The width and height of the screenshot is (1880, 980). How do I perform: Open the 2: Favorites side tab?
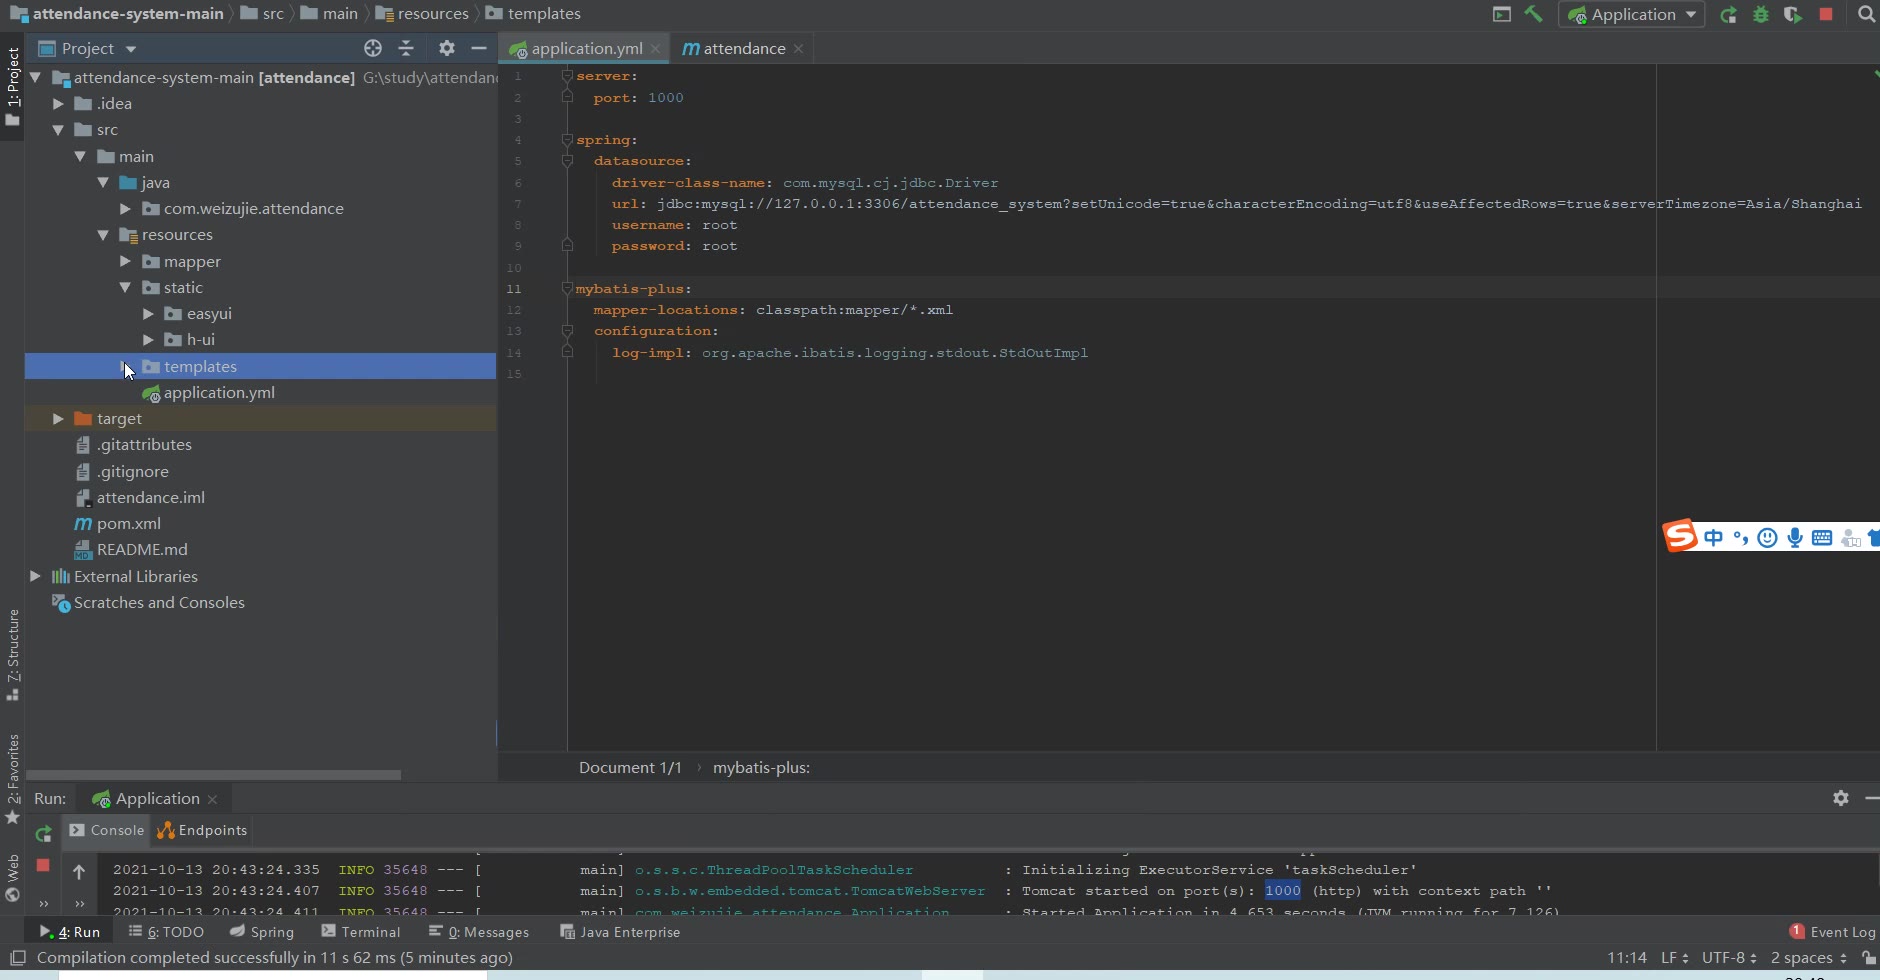(x=12, y=778)
